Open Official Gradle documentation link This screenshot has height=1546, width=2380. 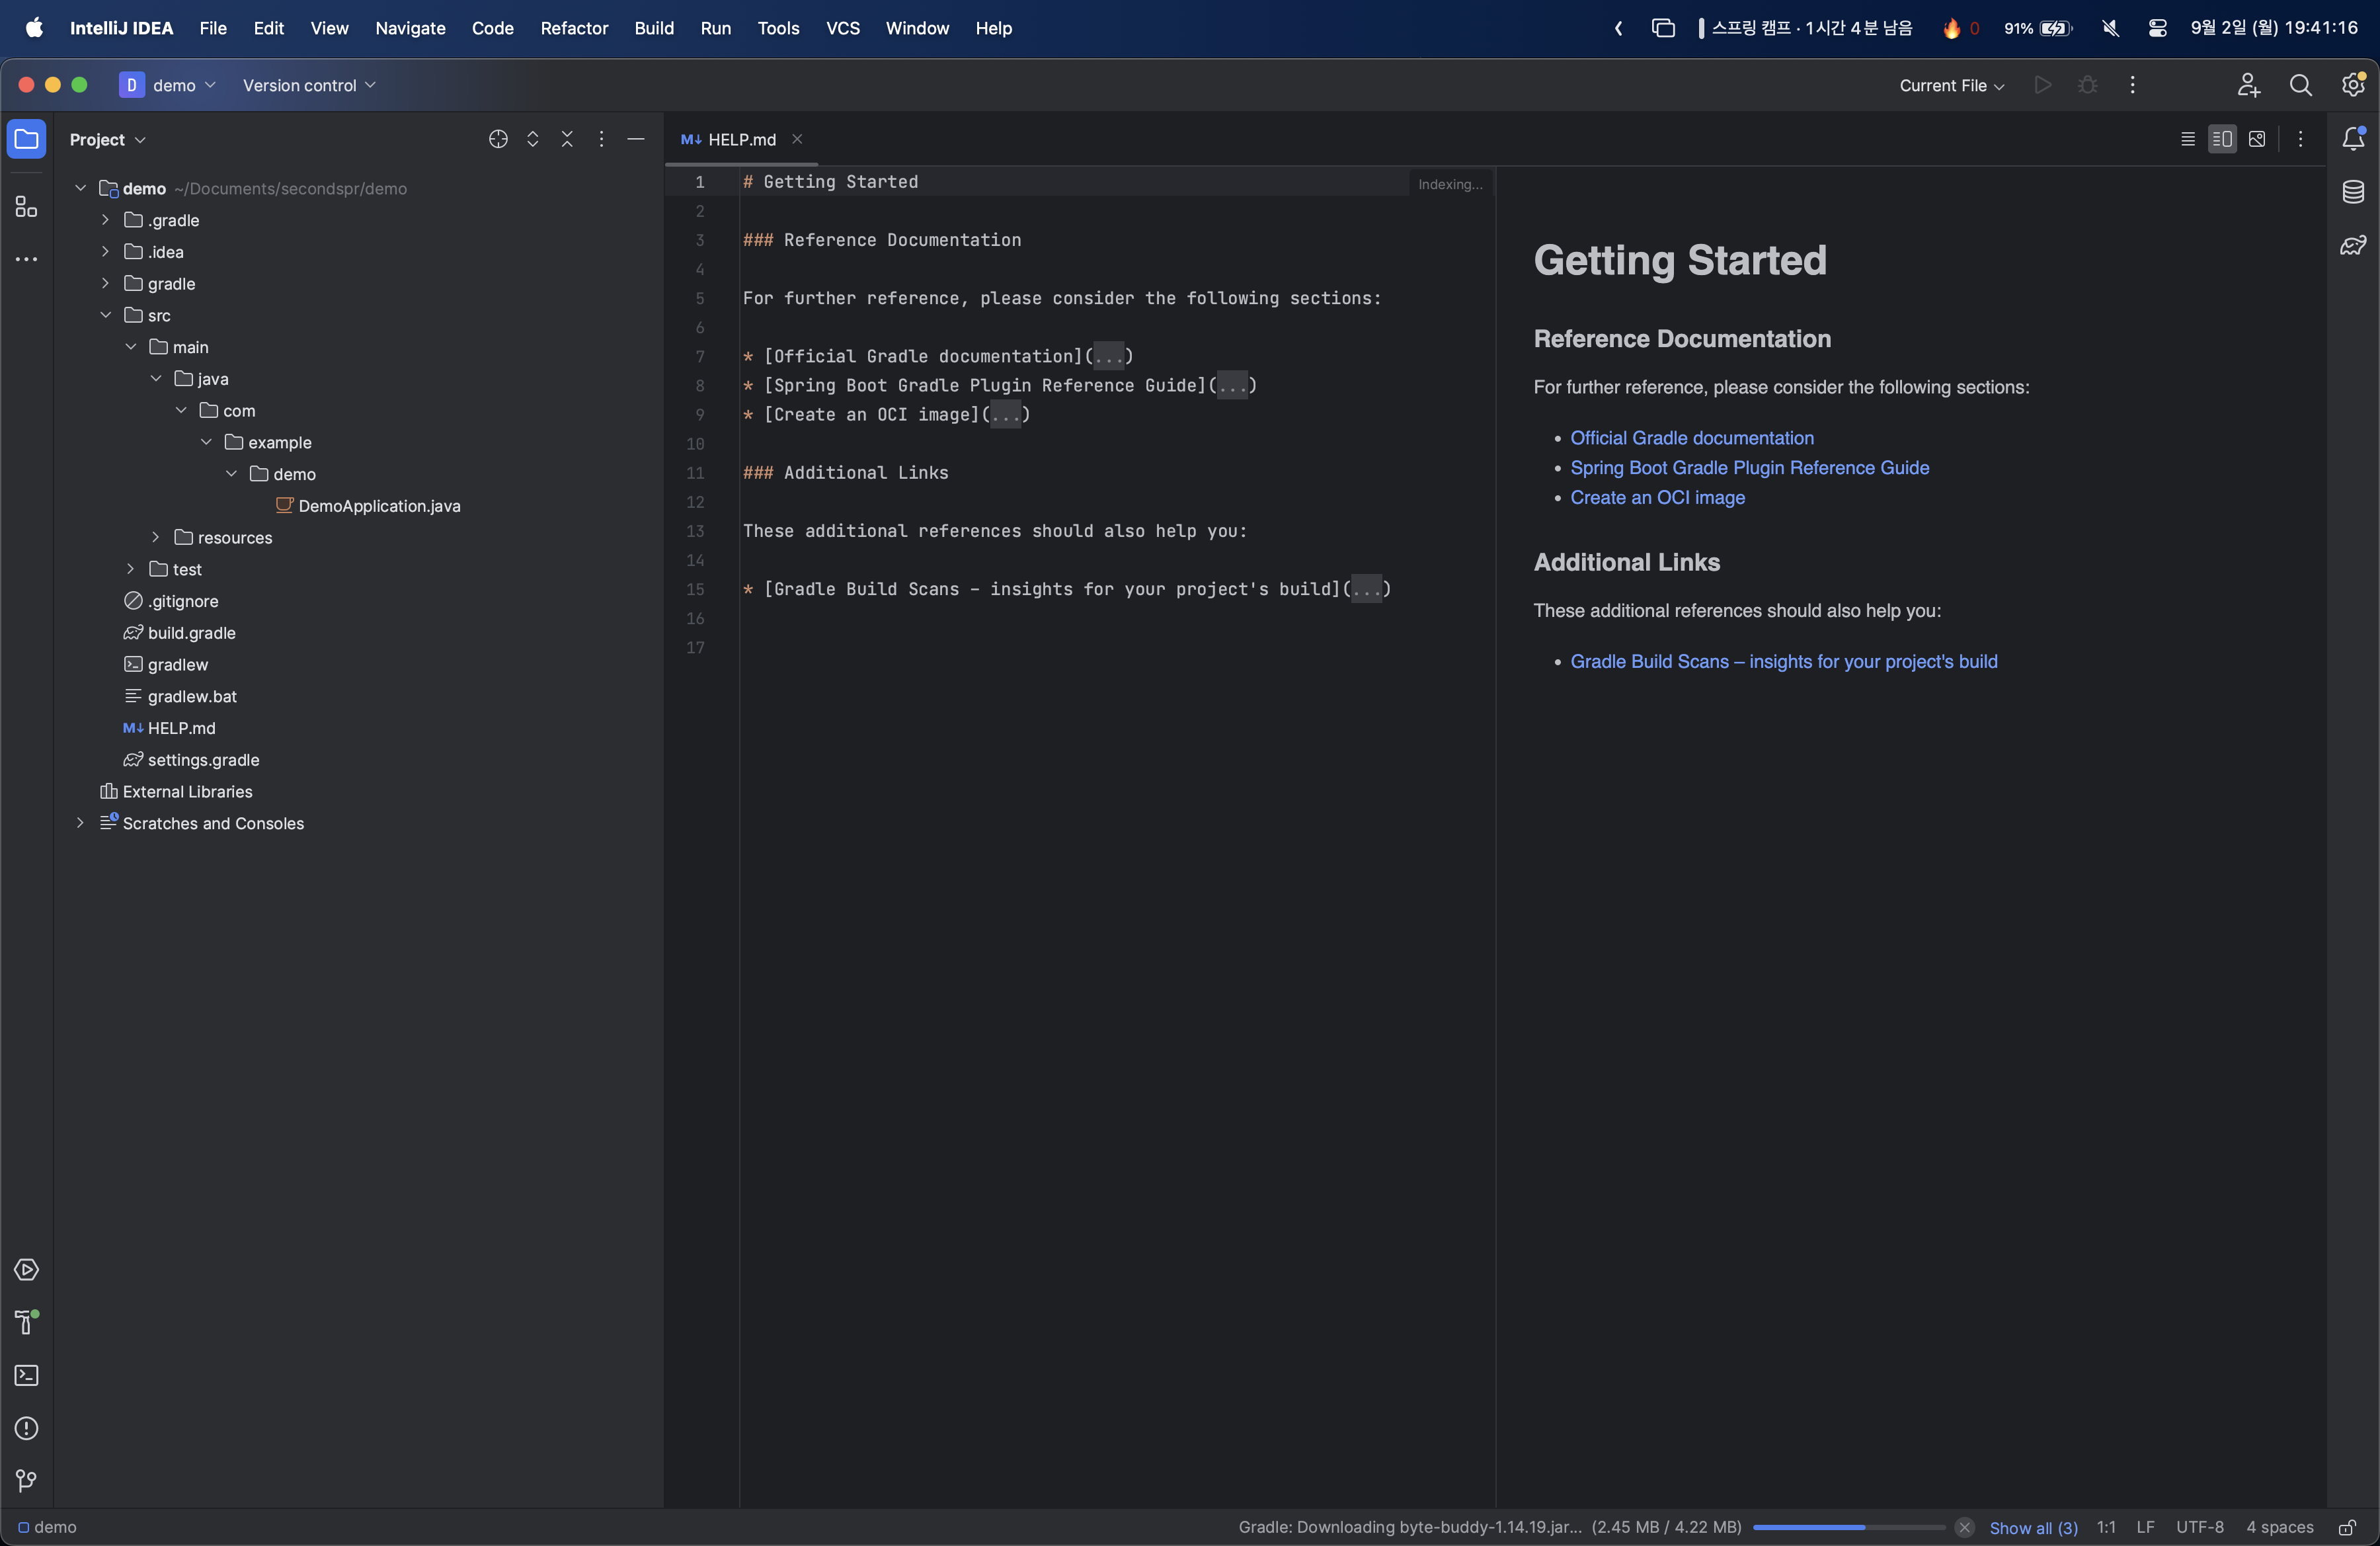pyautogui.click(x=1691, y=438)
